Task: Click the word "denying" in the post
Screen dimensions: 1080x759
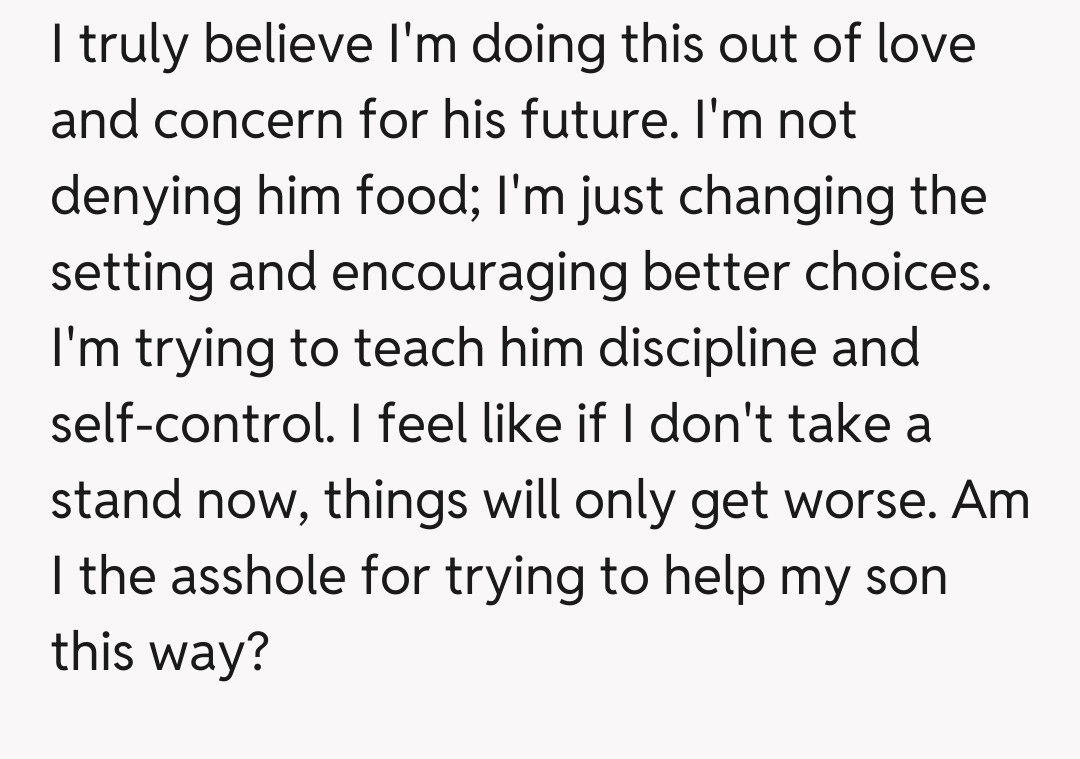Action: [x=147, y=199]
